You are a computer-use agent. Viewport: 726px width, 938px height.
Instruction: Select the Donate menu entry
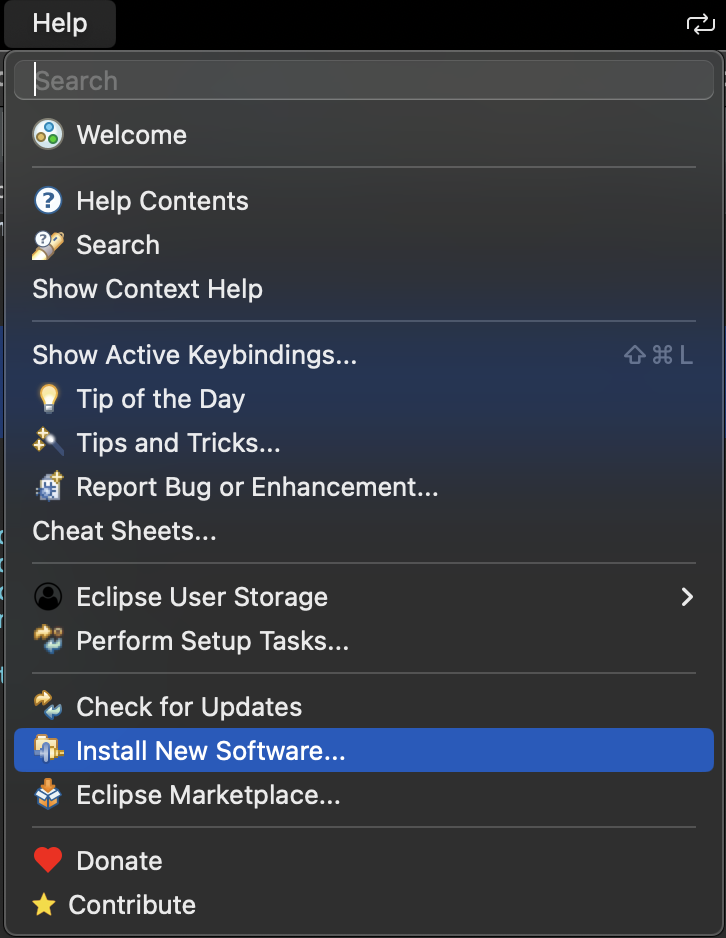click(x=364, y=861)
